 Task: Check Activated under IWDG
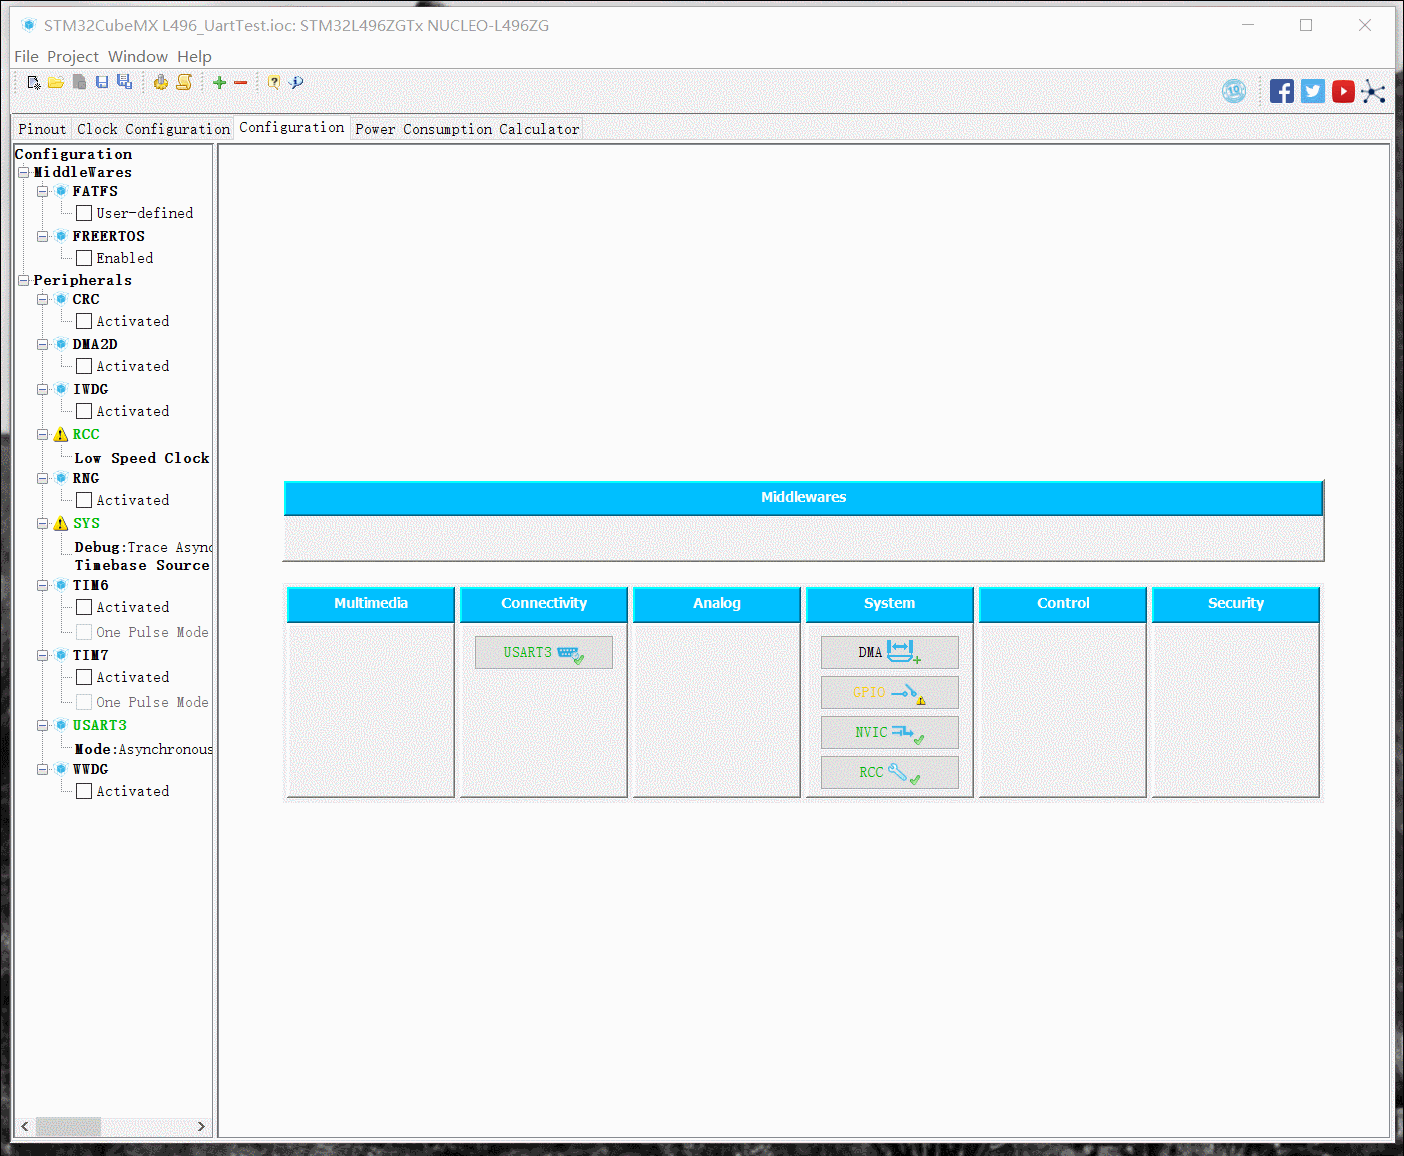coord(84,411)
